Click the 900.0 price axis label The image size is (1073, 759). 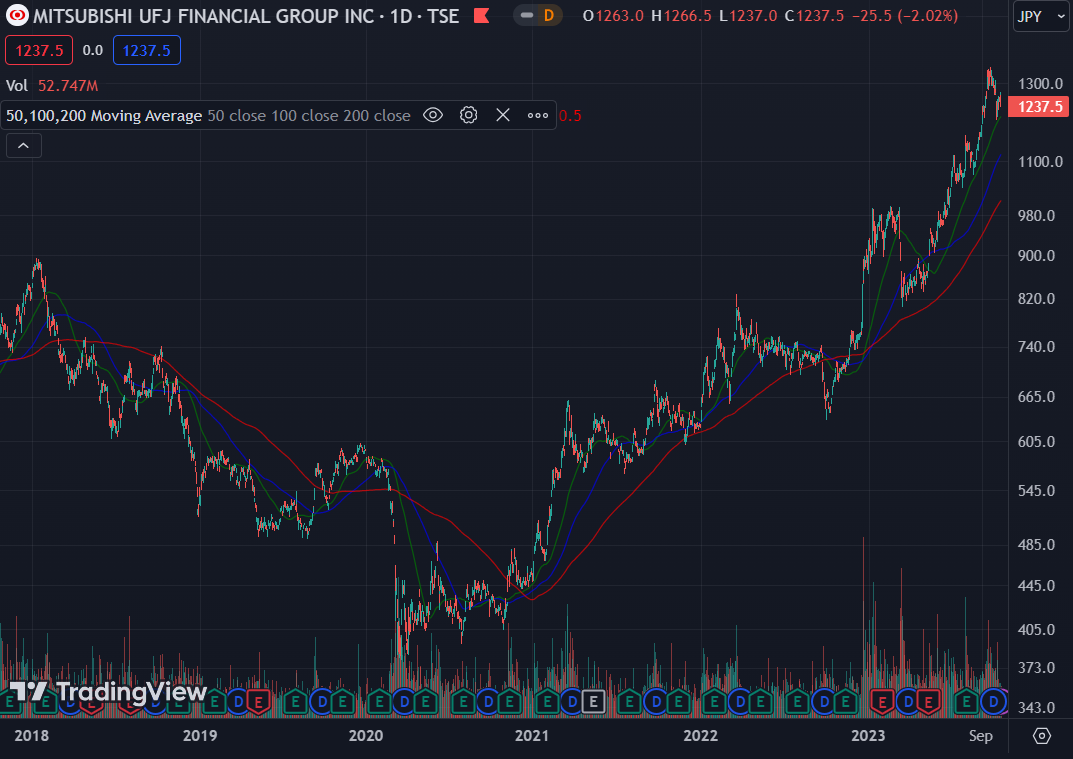click(x=1036, y=255)
